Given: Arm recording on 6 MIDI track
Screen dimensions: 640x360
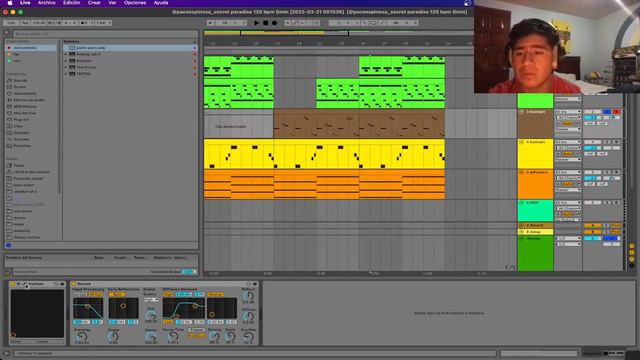Looking at the screenshot, I should point(616,202).
